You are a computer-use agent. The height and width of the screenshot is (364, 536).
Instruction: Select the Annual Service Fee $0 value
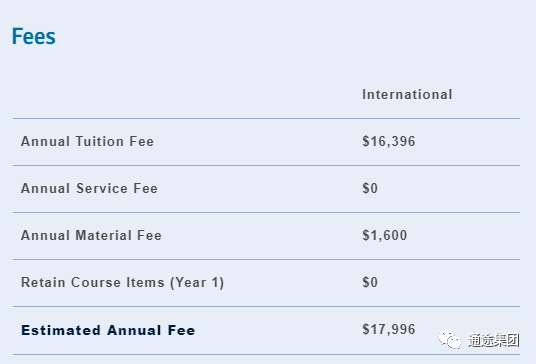coord(370,188)
